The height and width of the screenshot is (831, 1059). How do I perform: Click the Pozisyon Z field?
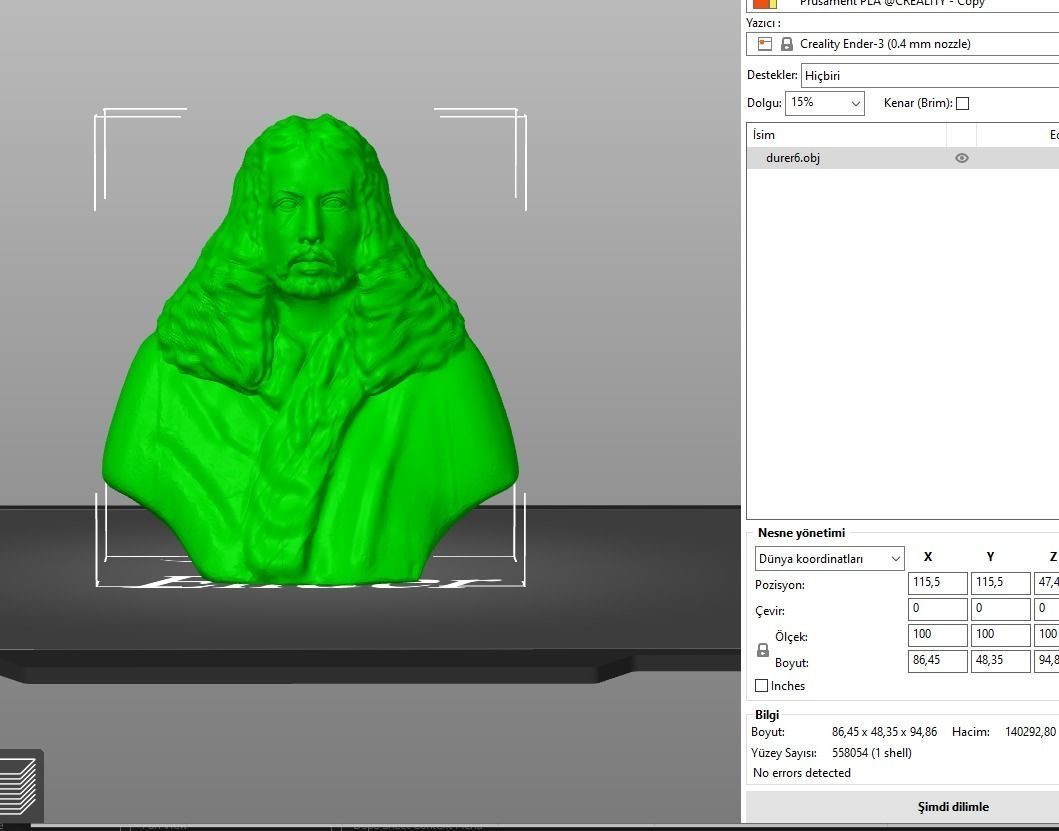[1046, 583]
